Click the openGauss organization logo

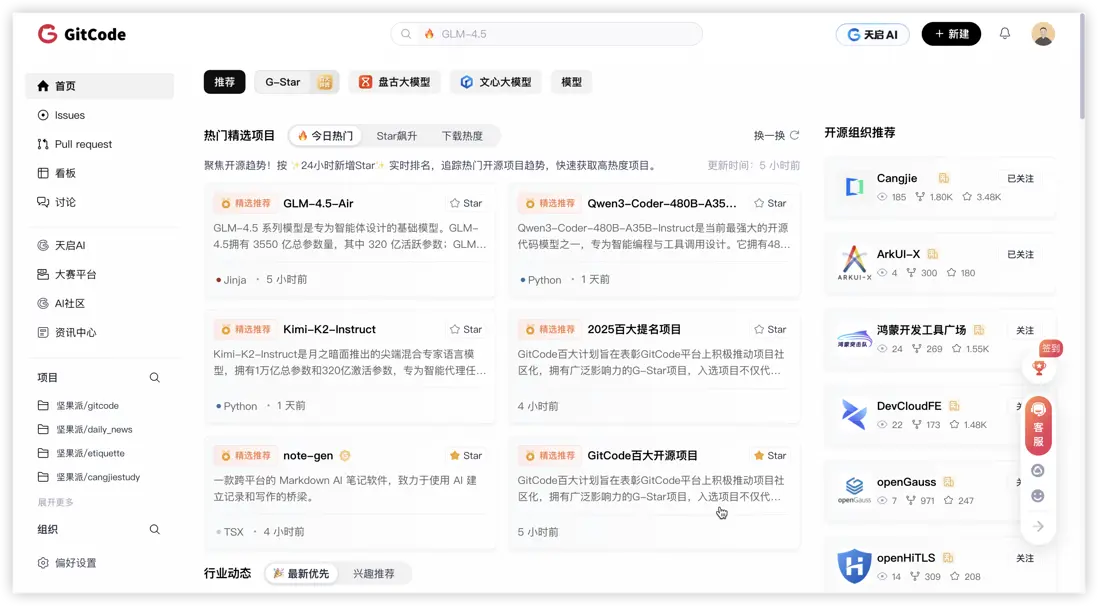[x=854, y=490]
